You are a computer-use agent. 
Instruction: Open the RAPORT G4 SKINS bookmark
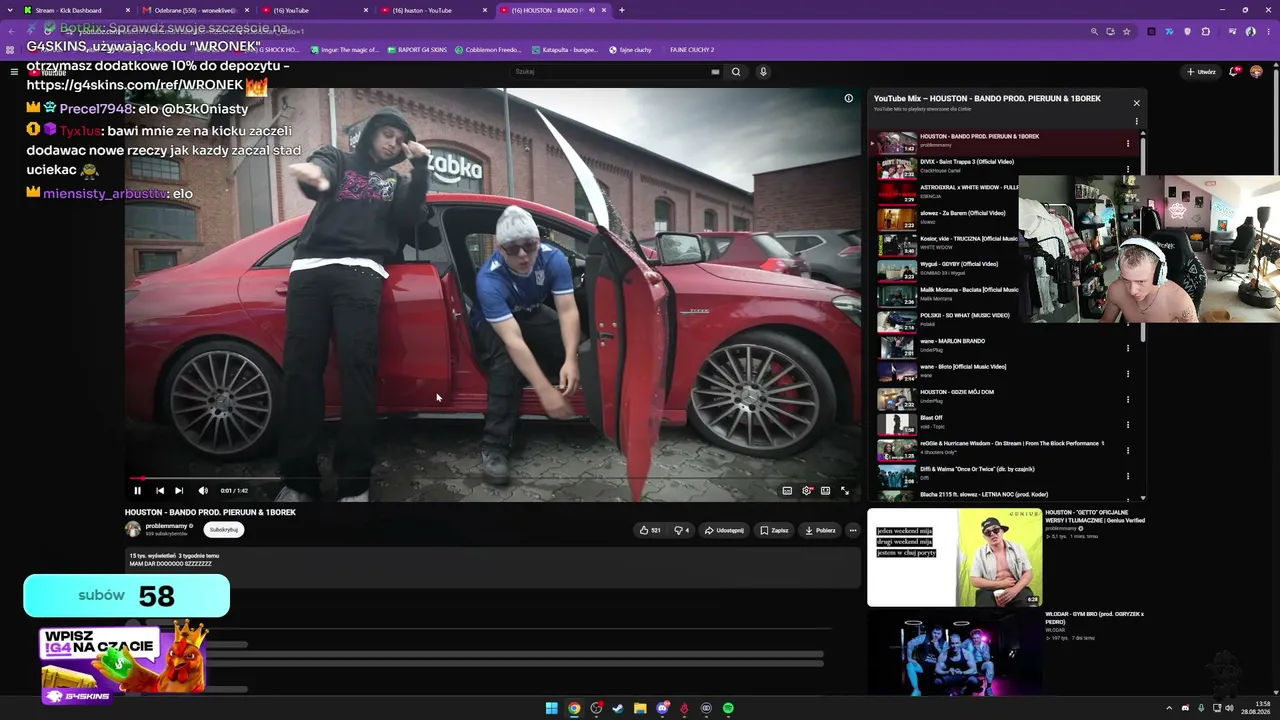pos(416,50)
